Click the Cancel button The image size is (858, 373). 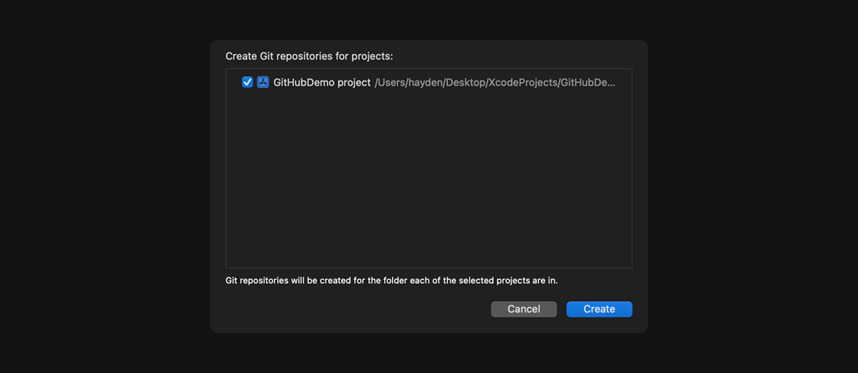pos(524,309)
